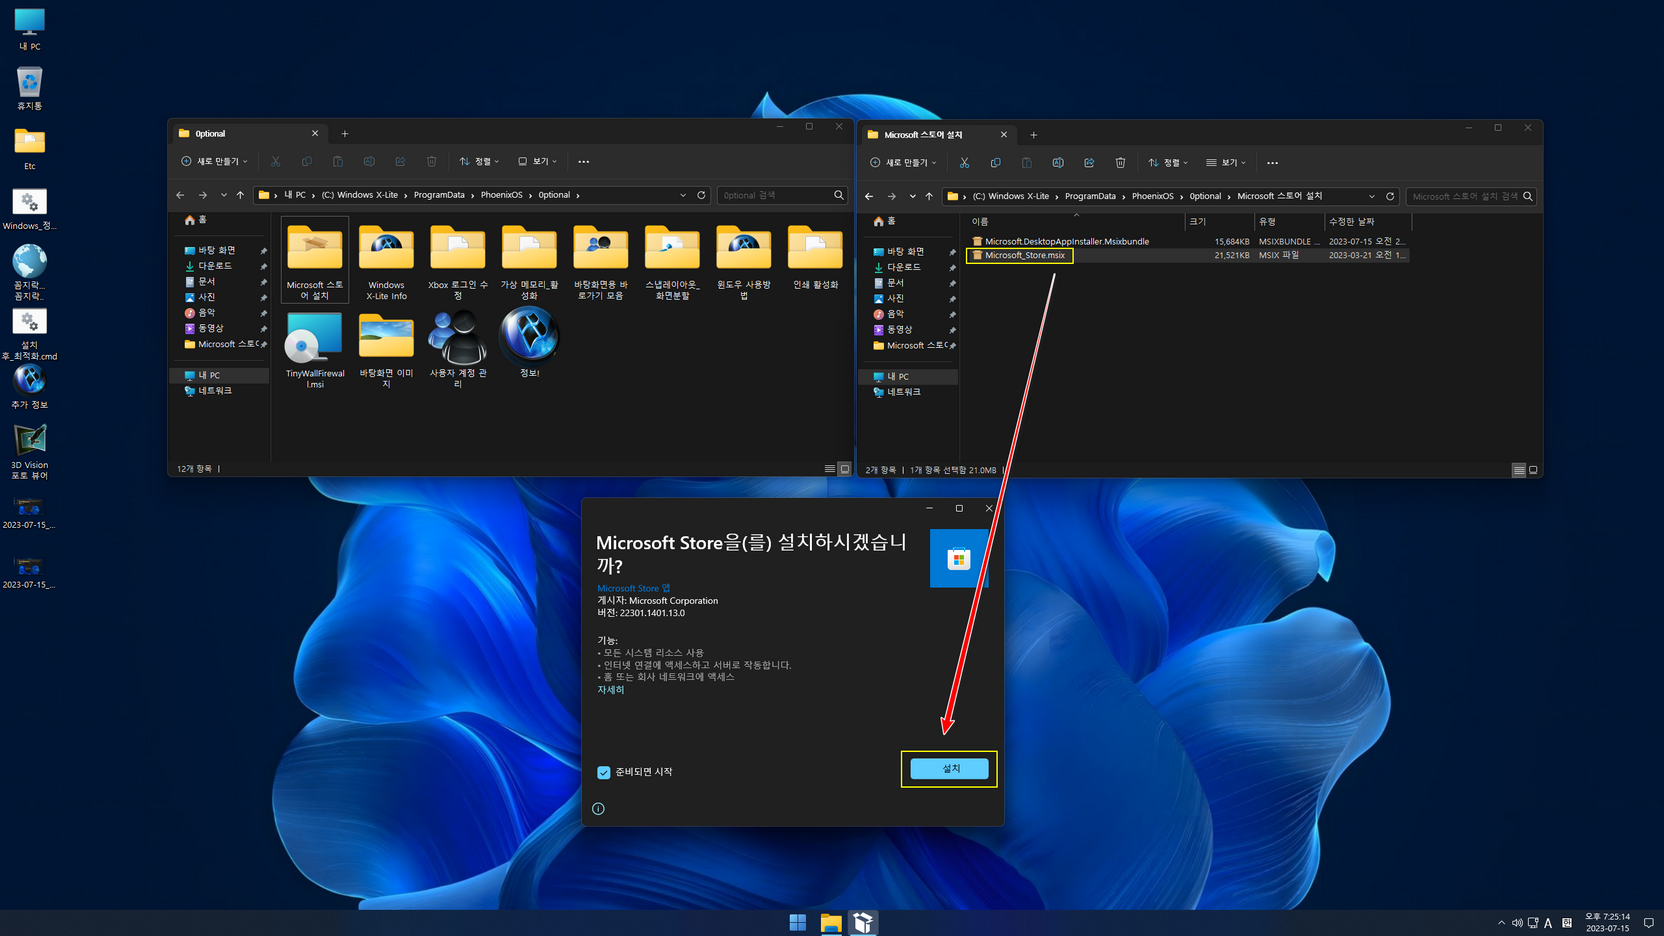The height and width of the screenshot is (936, 1664).
Task: Go back in Microsoft 스토어 설치 window
Action: 869,196
